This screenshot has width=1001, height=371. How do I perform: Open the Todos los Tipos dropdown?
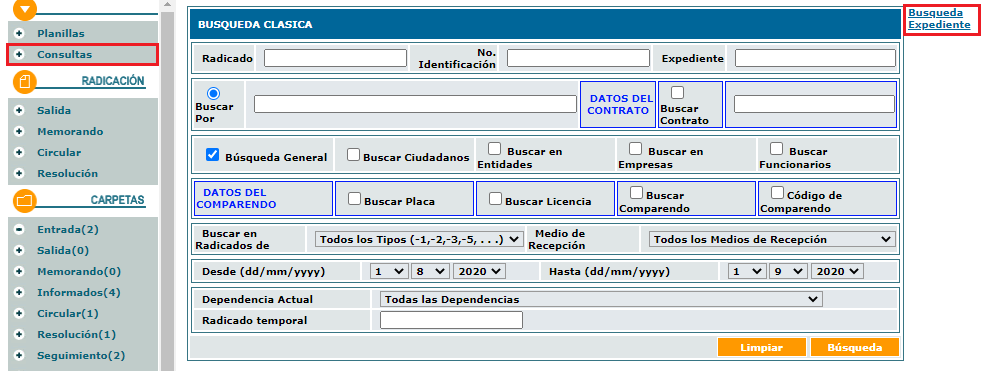[x=419, y=239]
